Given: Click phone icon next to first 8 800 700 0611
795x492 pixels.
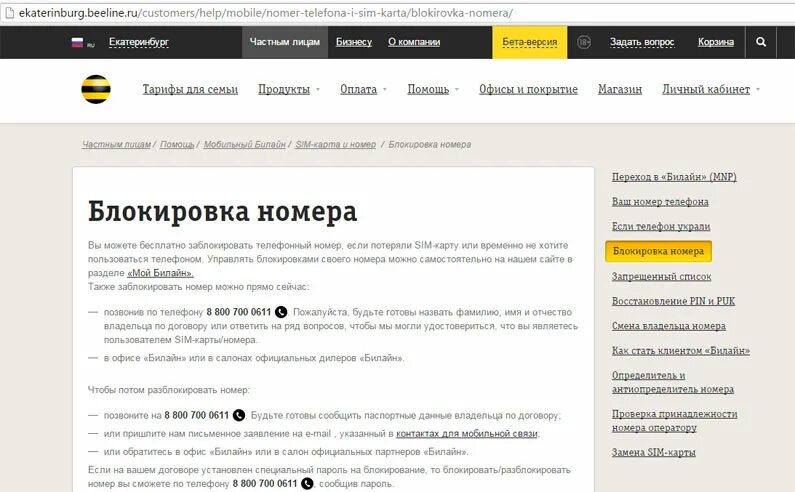Looking at the screenshot, I should pyautogui.click(x=280, y=312).
